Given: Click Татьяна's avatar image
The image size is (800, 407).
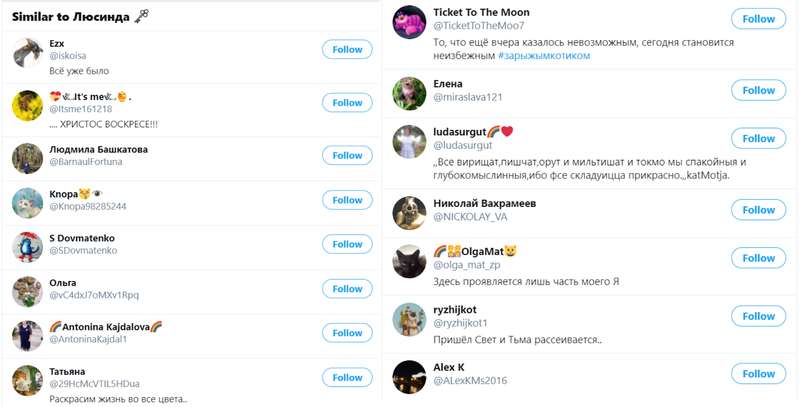Looking at the screenshot, I should (27, 379).
